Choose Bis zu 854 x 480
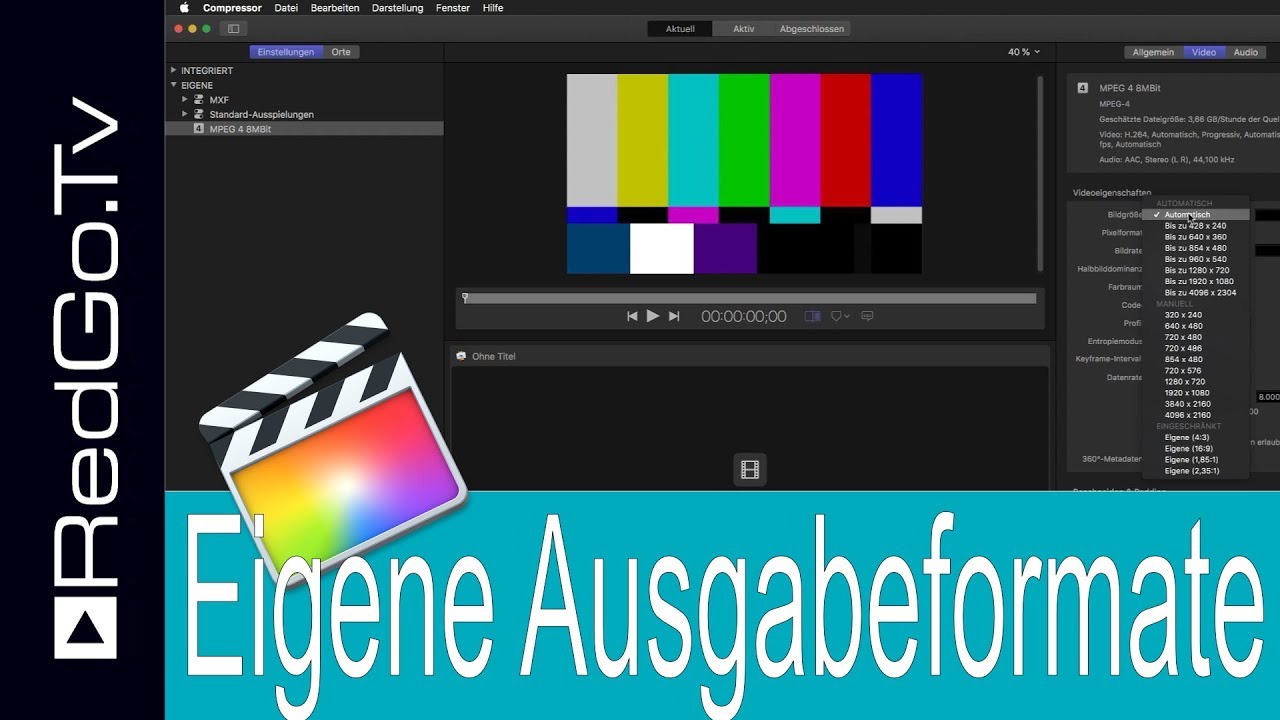Image resolution: width=1280 pixels, height=720 pixels. click(x=1196, y=248)
